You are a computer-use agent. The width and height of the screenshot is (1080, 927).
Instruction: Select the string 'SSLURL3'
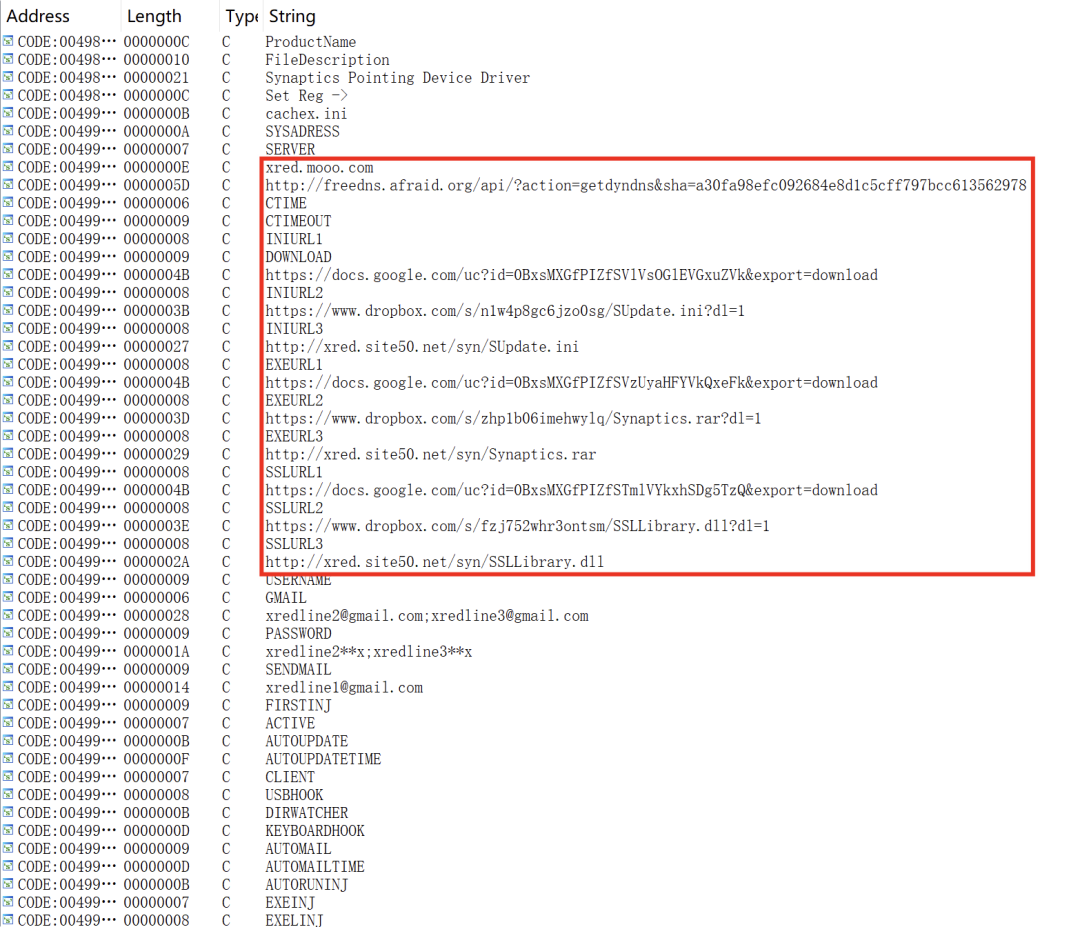294,543
